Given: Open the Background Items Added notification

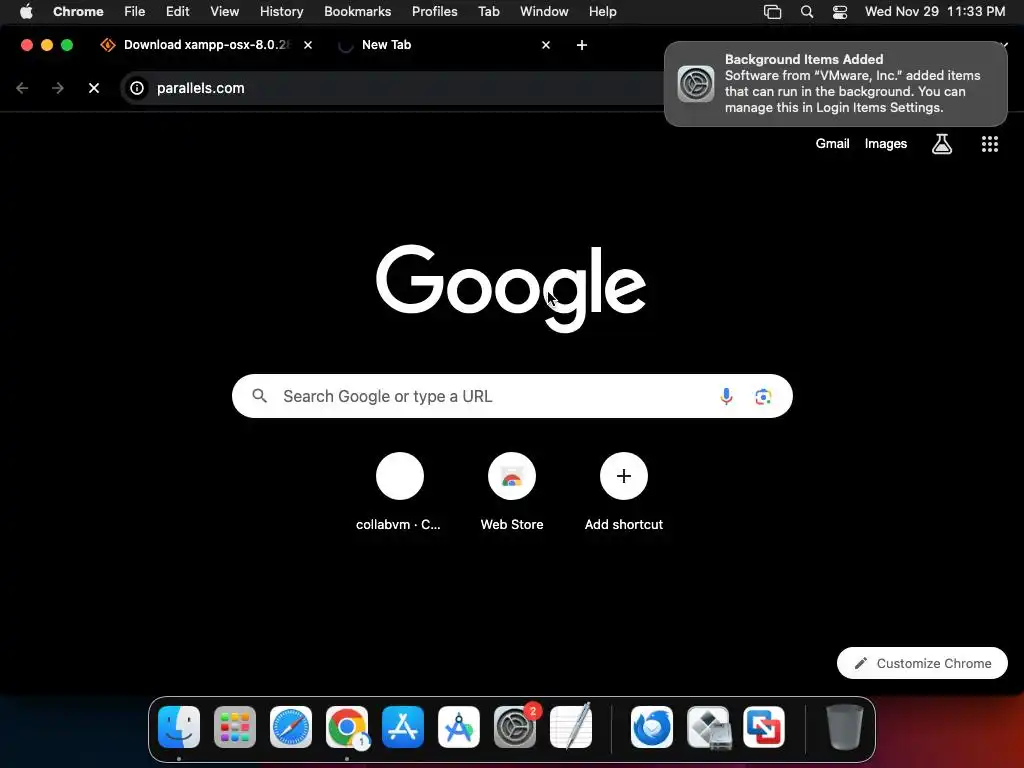Looking at the screenshot, I should tap(835, 84).
